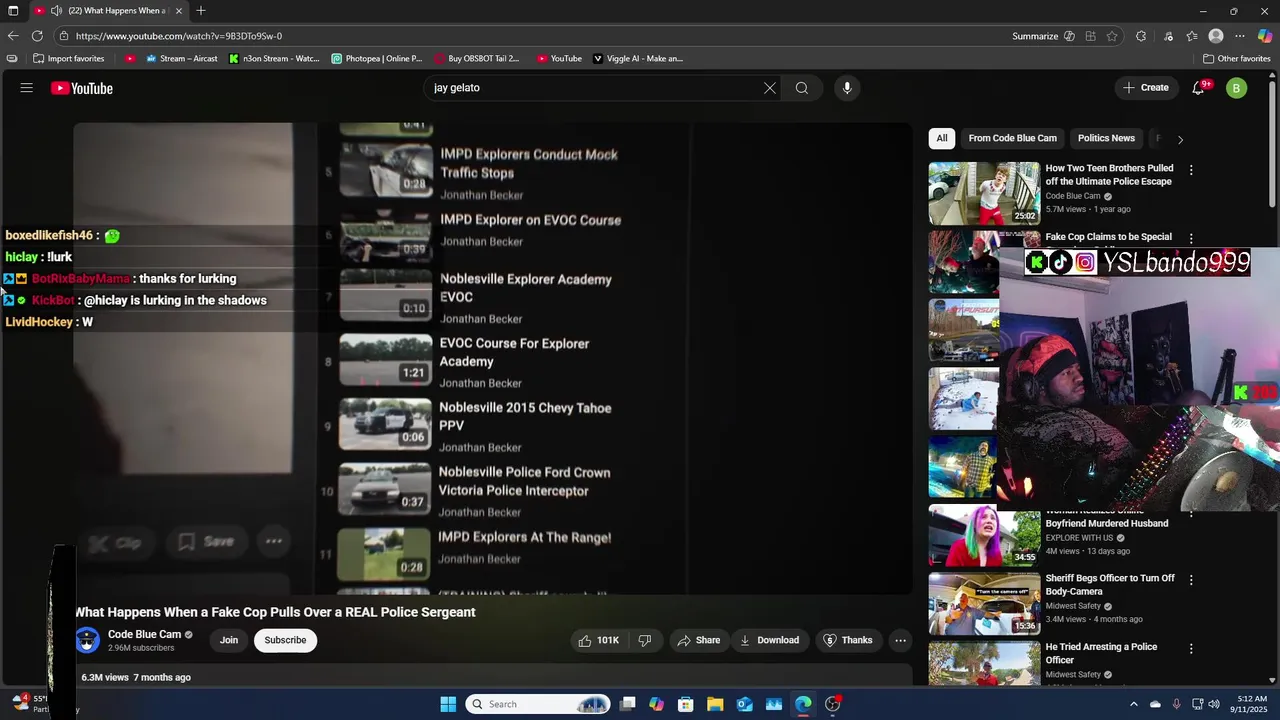Go to the YouTube home logo
Viewport: 1280px width, 720px height.
pos(82,88)
